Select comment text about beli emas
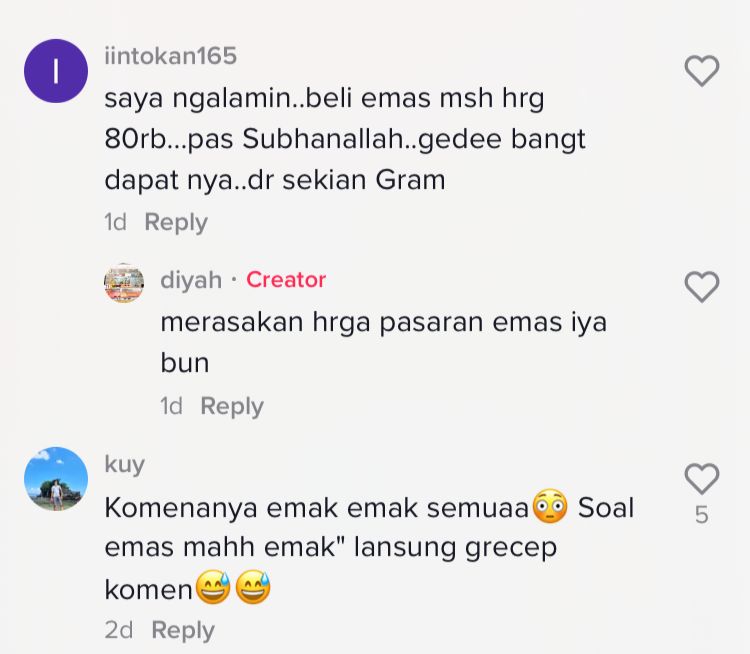The width and height of the screenshot is (750, 654). coord(345,139)
